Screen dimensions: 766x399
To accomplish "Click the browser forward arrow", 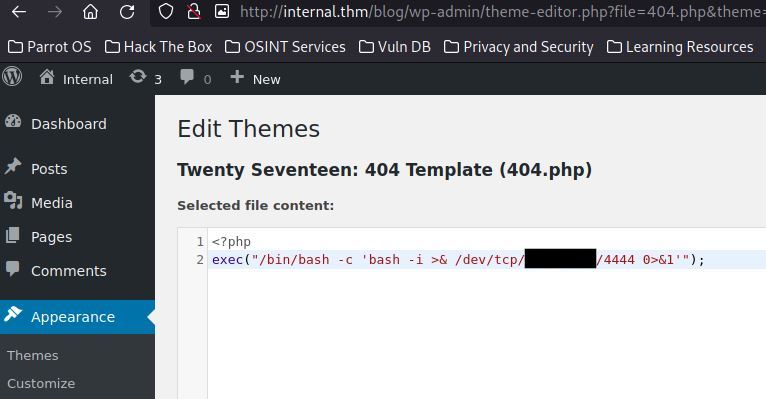I will click(x=55, y=12).
